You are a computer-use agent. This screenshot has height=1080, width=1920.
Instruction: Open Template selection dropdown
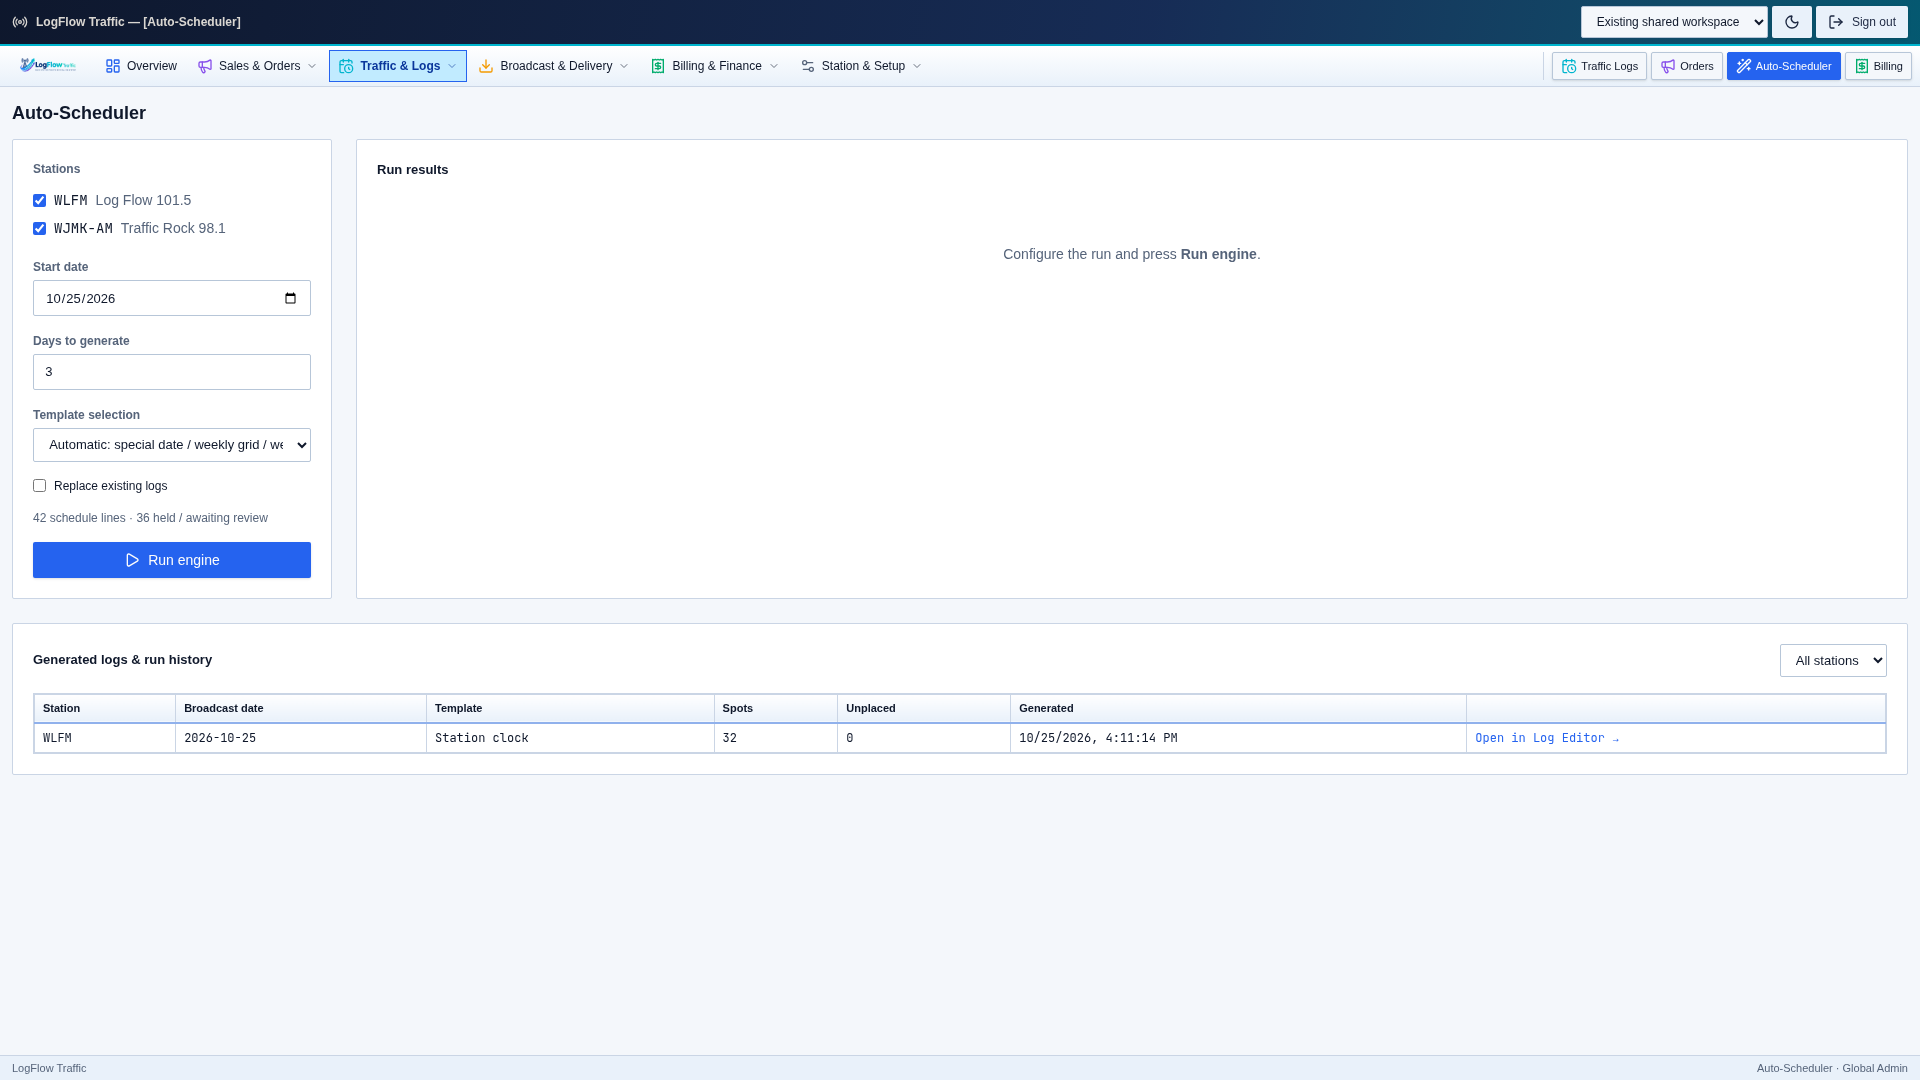[172, 445]
